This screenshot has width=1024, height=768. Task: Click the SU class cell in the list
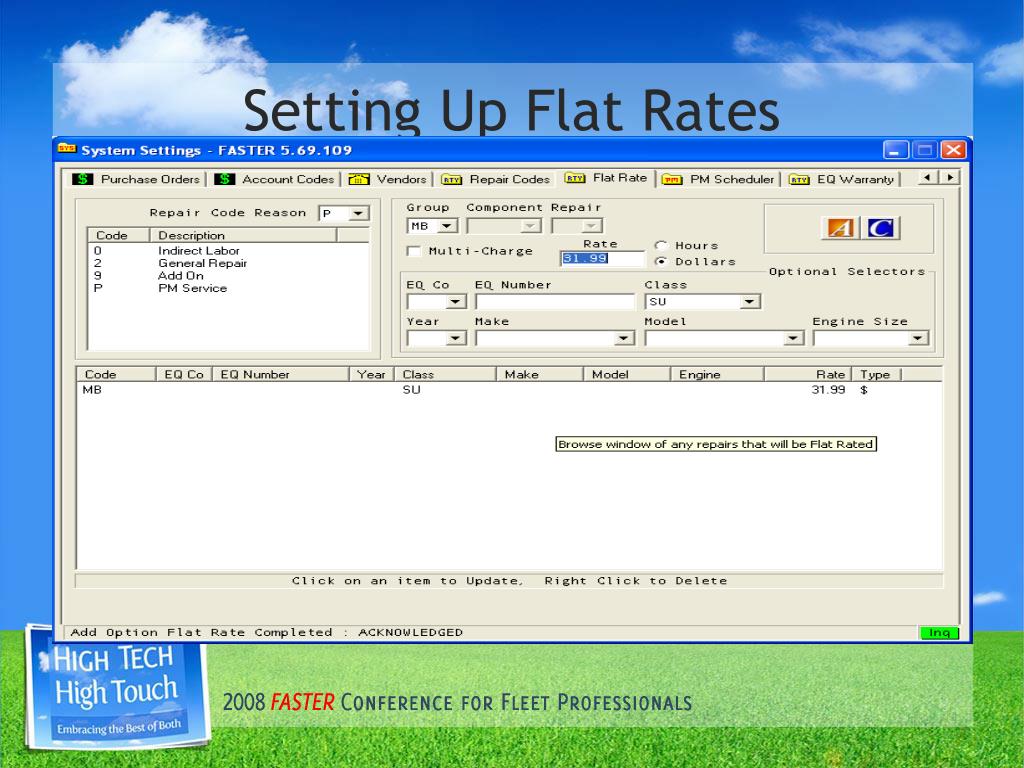point(411,390)
